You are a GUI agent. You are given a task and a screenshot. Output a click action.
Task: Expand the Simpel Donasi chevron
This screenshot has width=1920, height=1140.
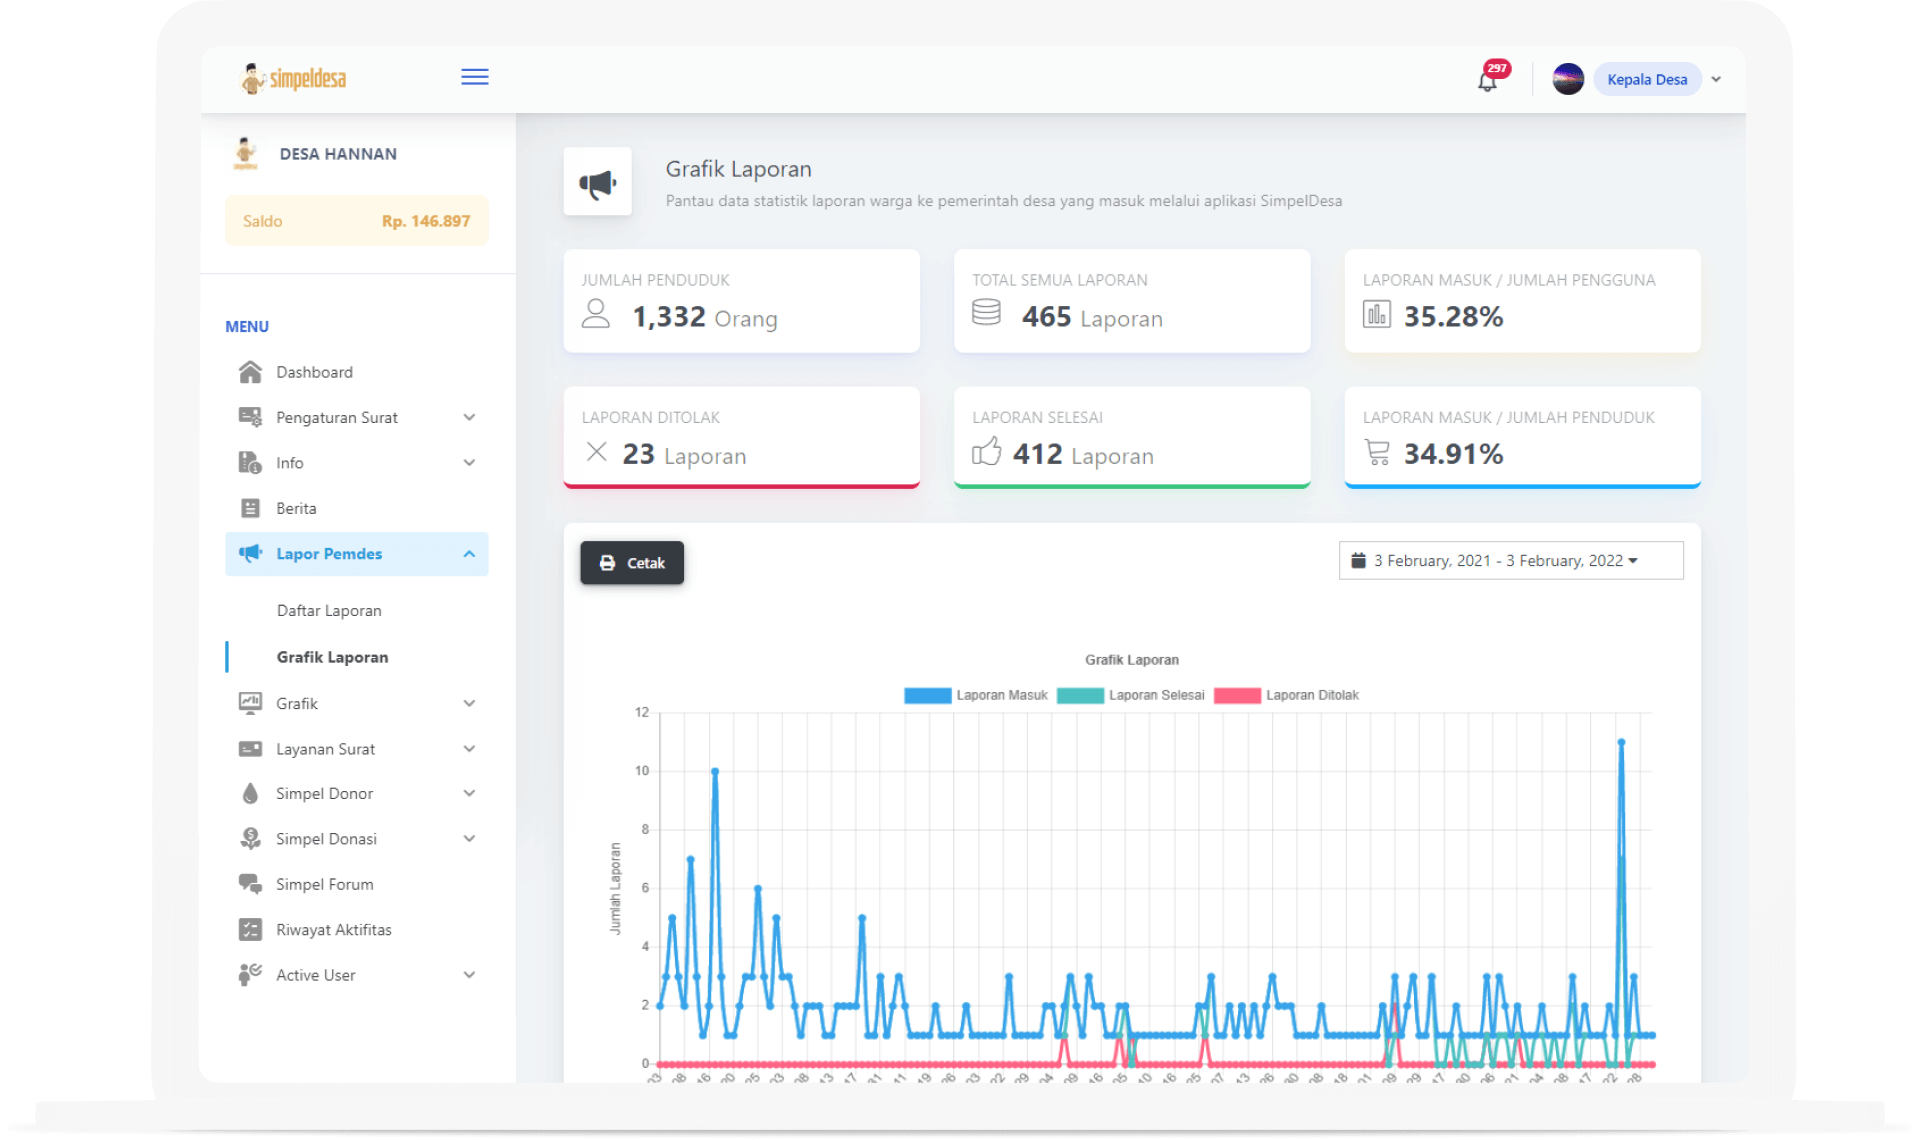[x=469, y=838]
